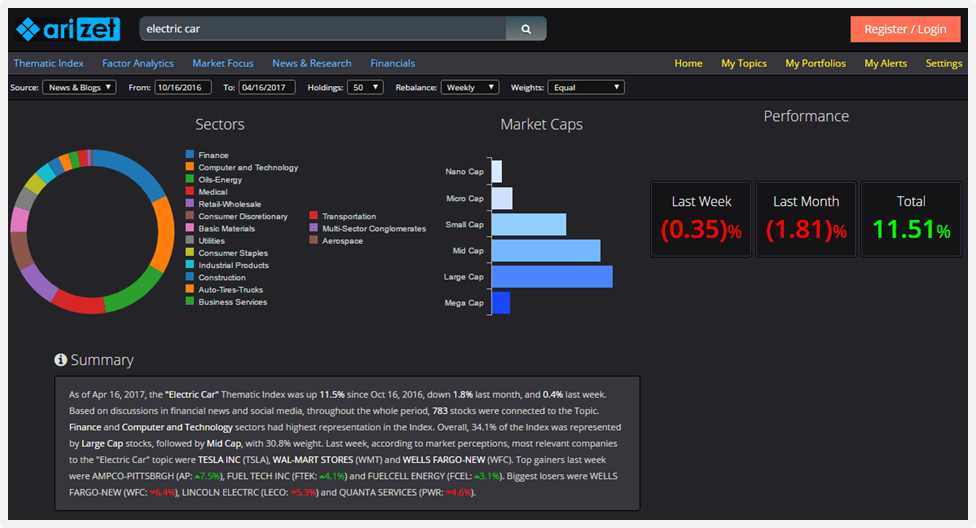976x528 pixels.
Task: Click the Finance legend color swatch
Action: tap(190, 154)
